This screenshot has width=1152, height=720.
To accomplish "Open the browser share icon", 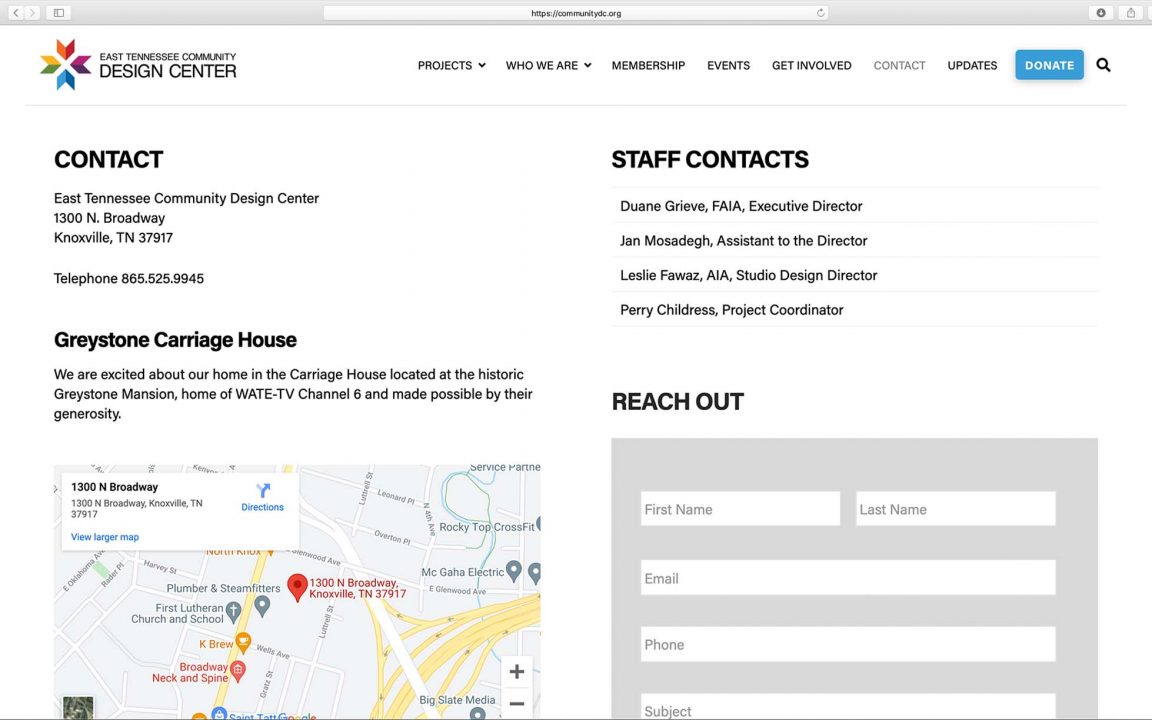I will pos(1131,13).
